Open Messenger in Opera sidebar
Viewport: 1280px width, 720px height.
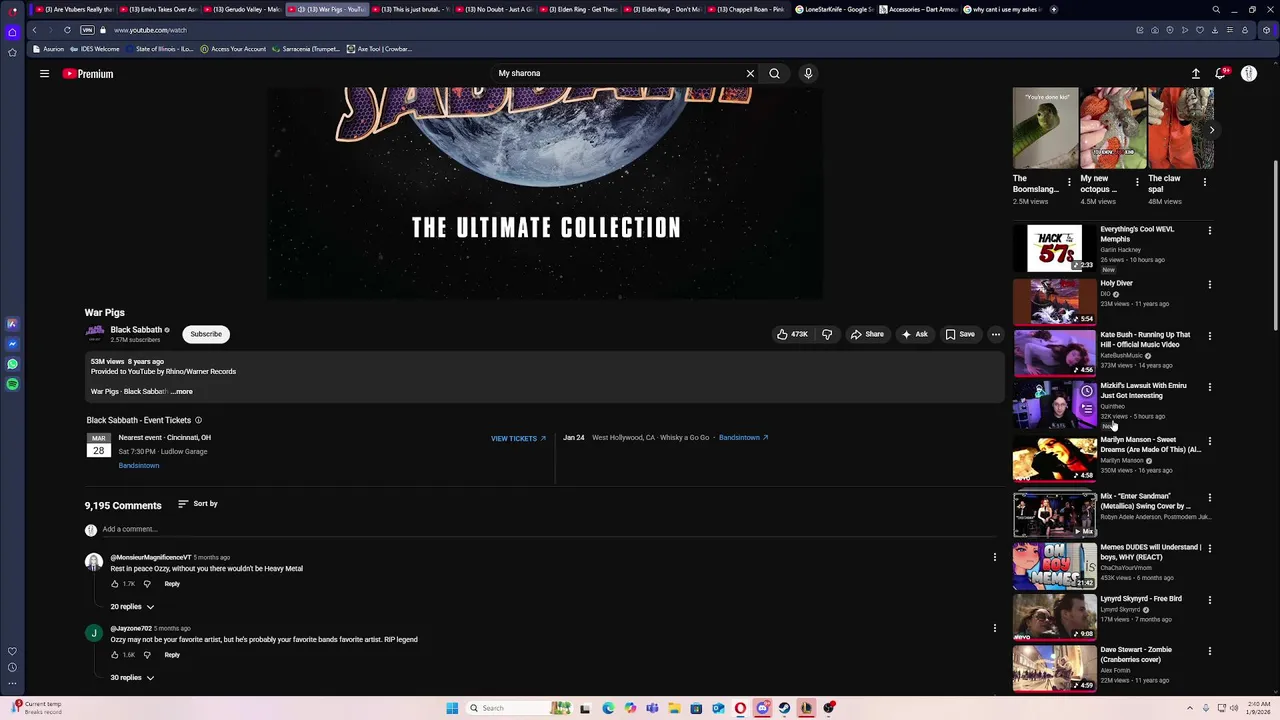[12, 344]
